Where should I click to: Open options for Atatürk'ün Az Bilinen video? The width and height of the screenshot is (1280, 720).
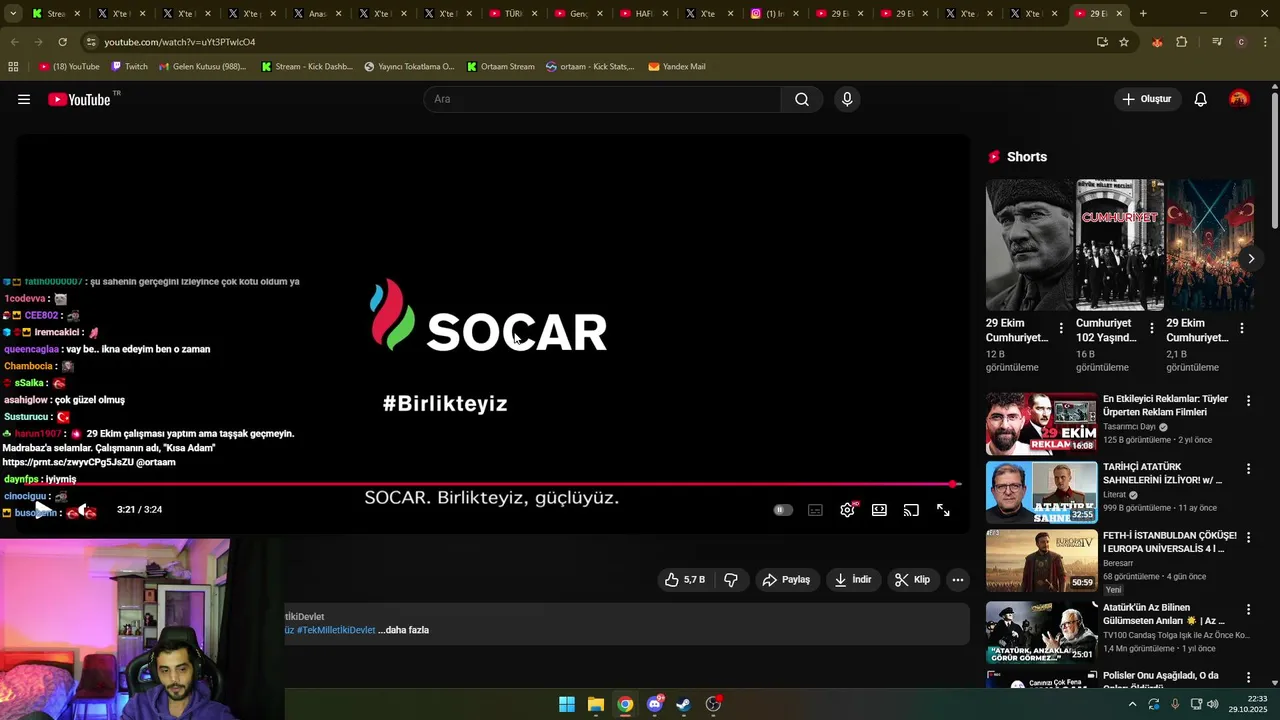pyautogui.click(x=1248, y=609)
